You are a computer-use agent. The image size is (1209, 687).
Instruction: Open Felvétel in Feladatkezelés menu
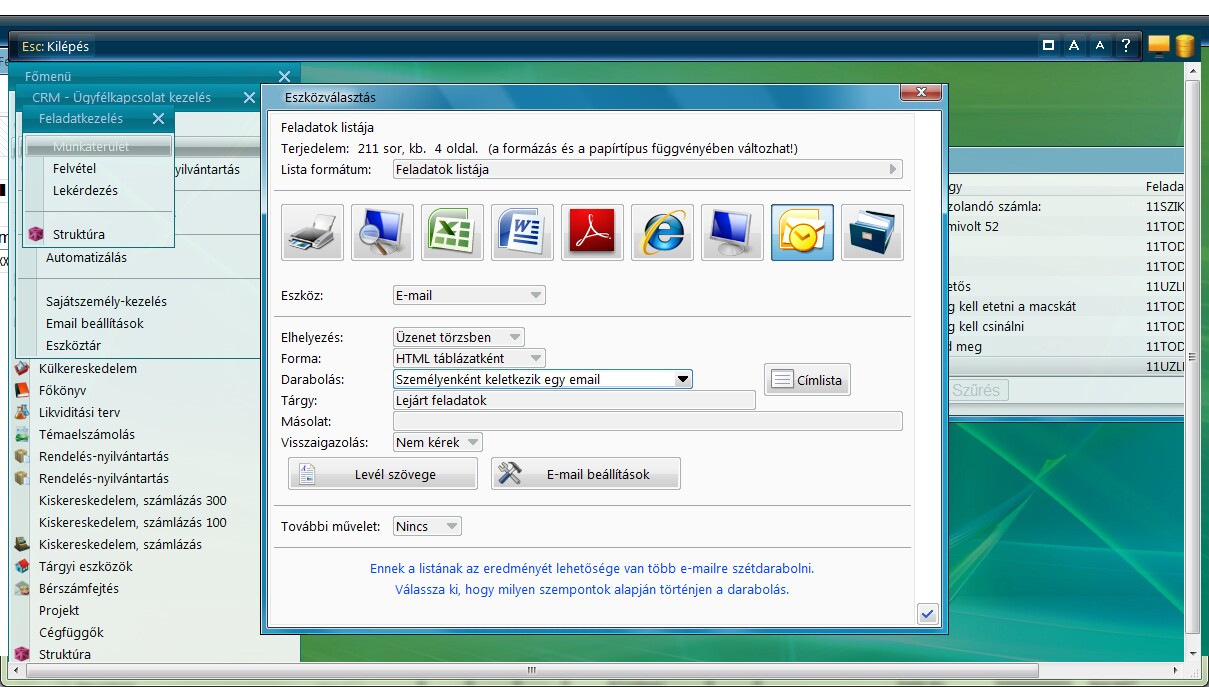tap(75, 168)
